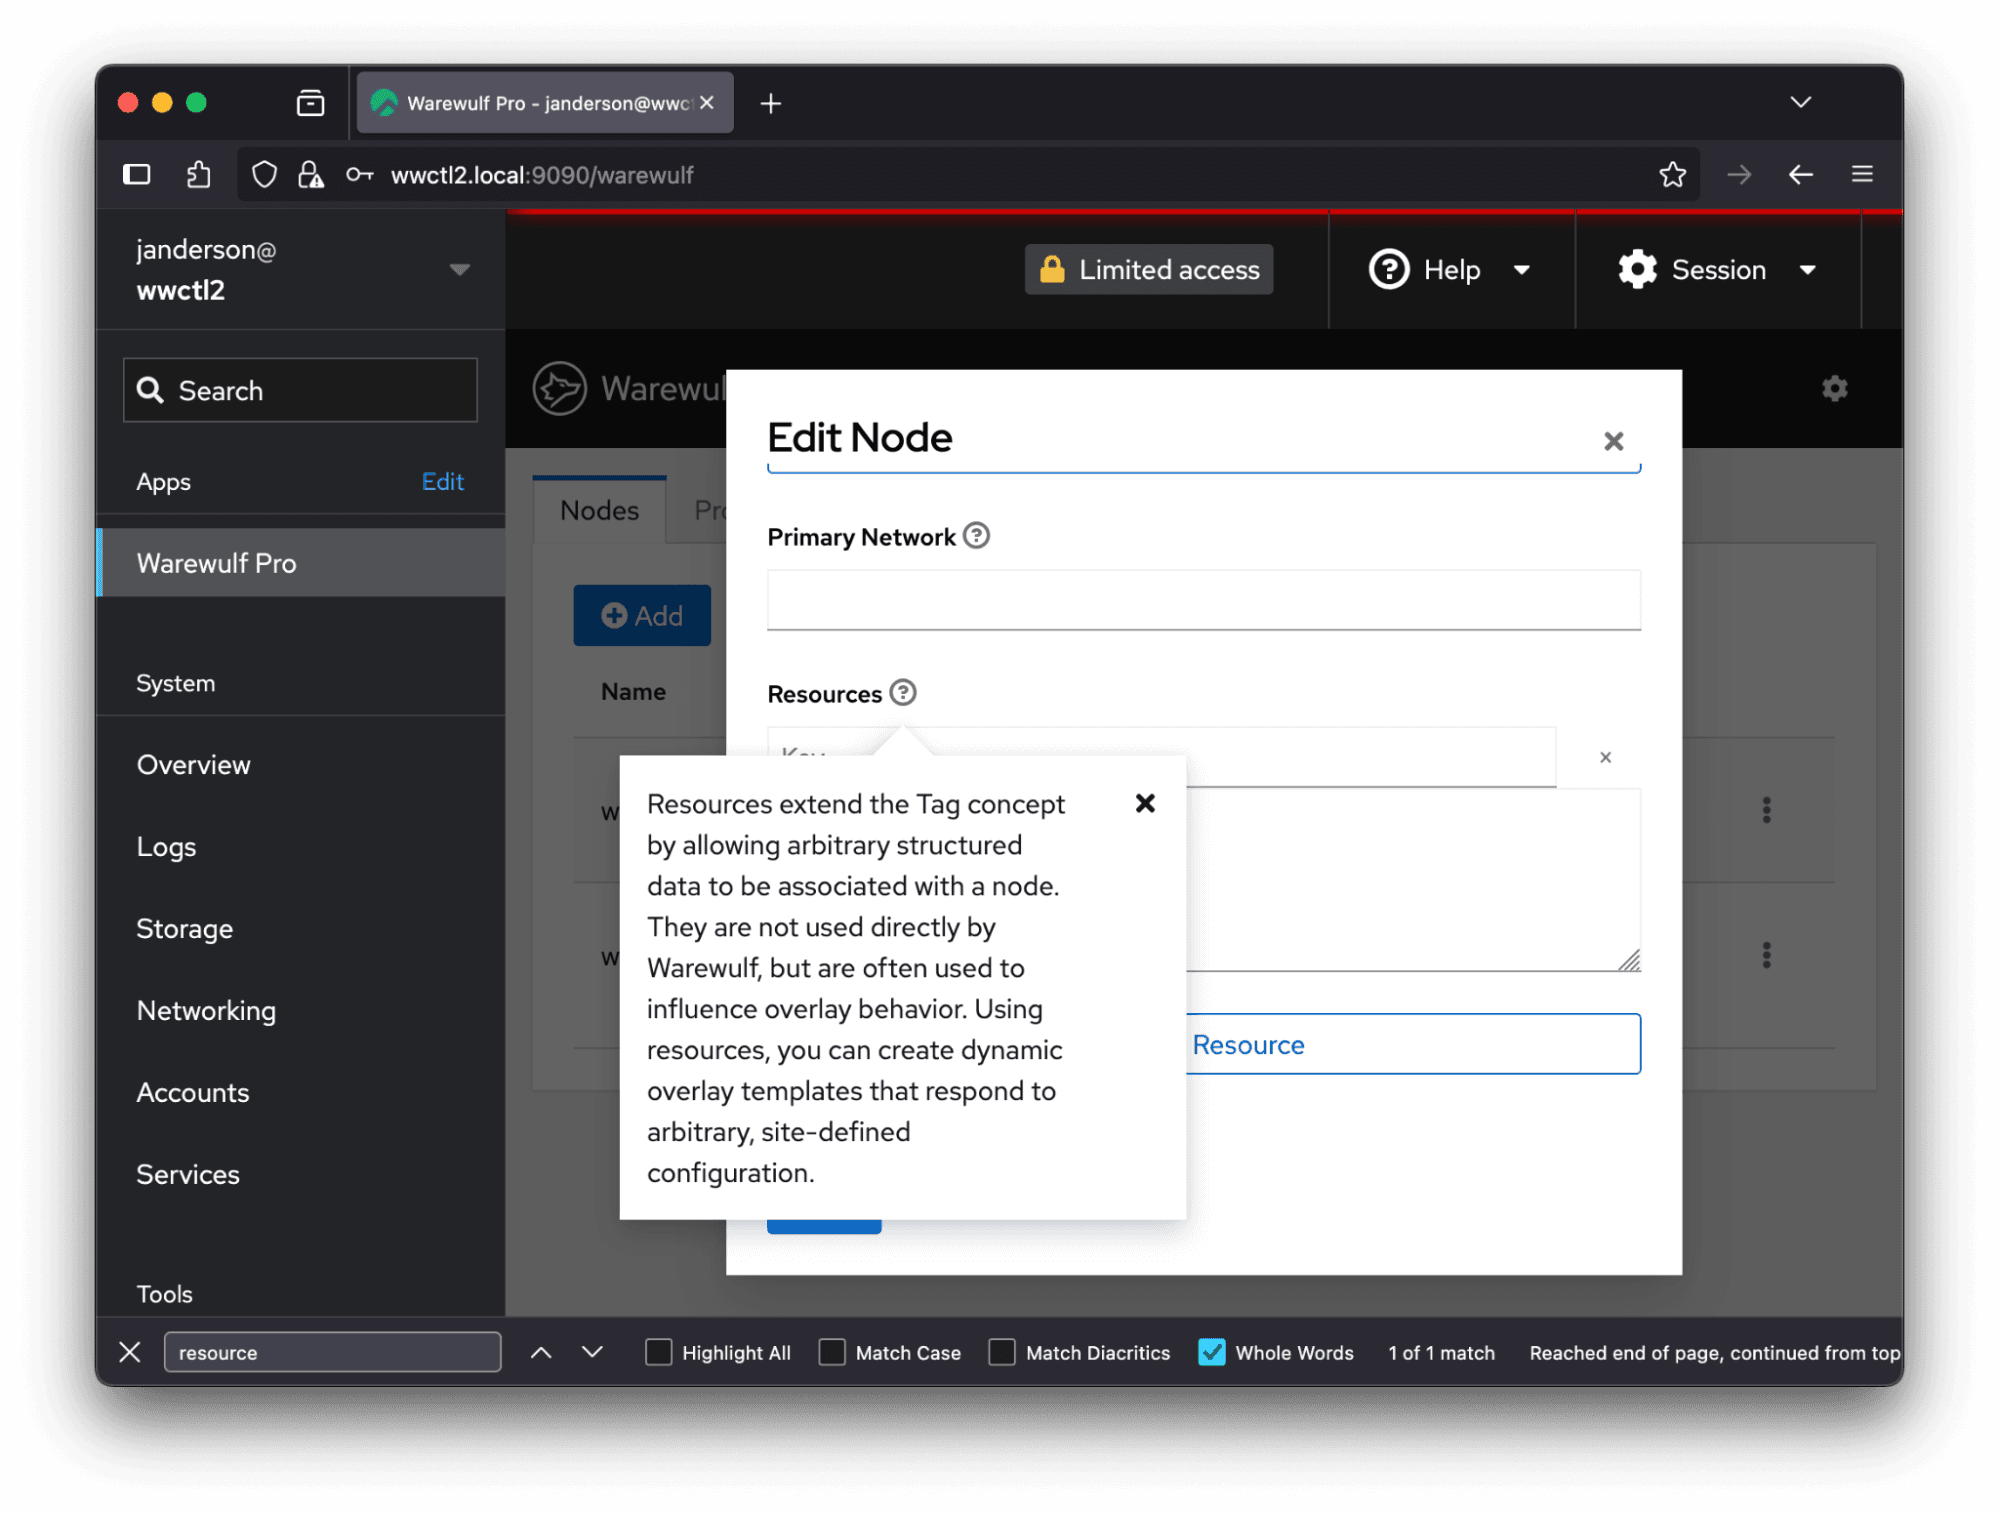Click the Limited access button
Image resolution: width=1999 pixels, height=1513 pixels.
pyautogui.click(x=1148, y=270)
